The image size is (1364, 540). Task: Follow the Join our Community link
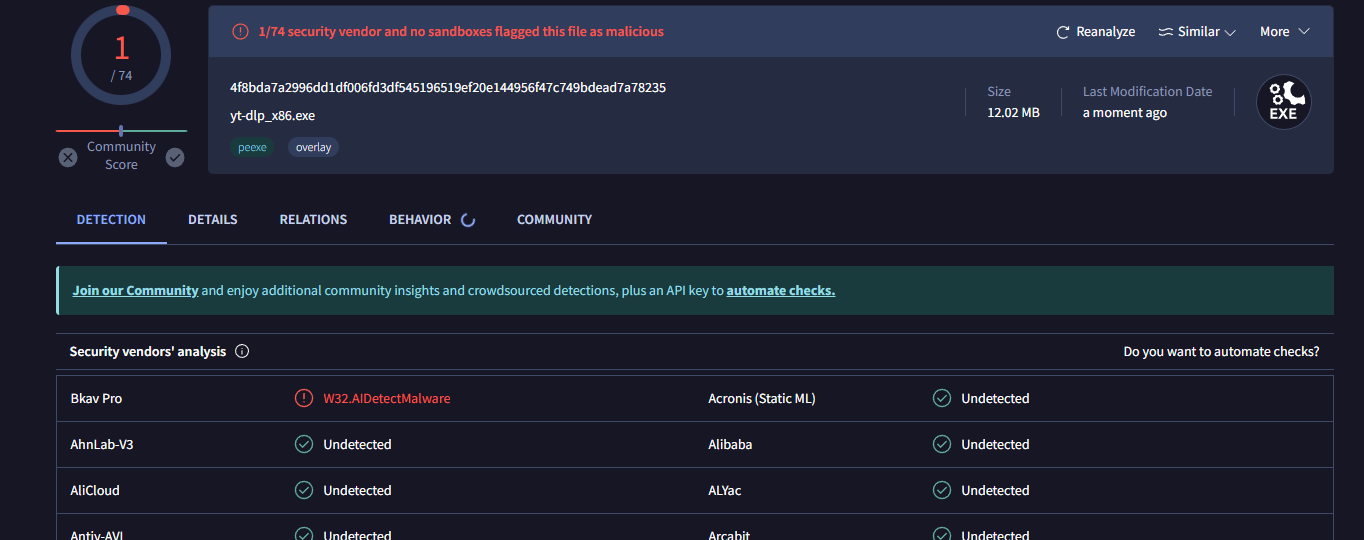coord(135,291)
